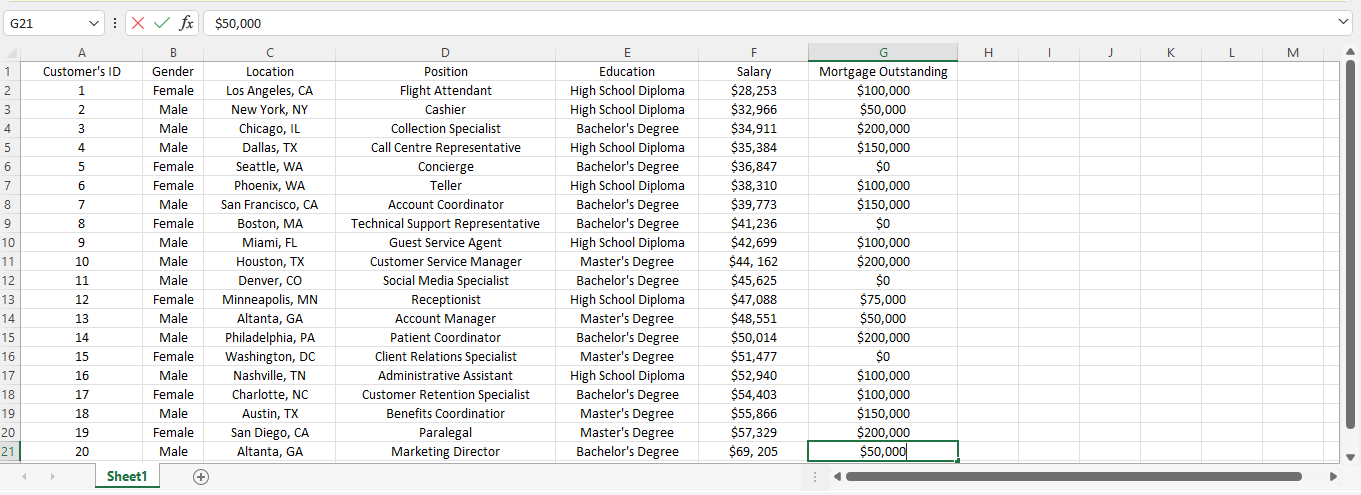Viewport: 1361px width, 495px height.
Task: Select the "$75,000" mortgage cell
Action: coord(883,300)
